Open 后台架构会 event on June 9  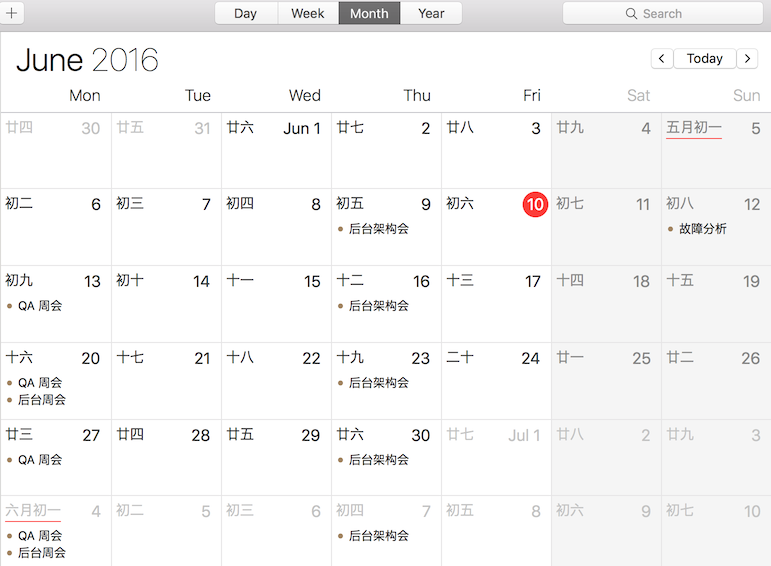coord(378,229)
